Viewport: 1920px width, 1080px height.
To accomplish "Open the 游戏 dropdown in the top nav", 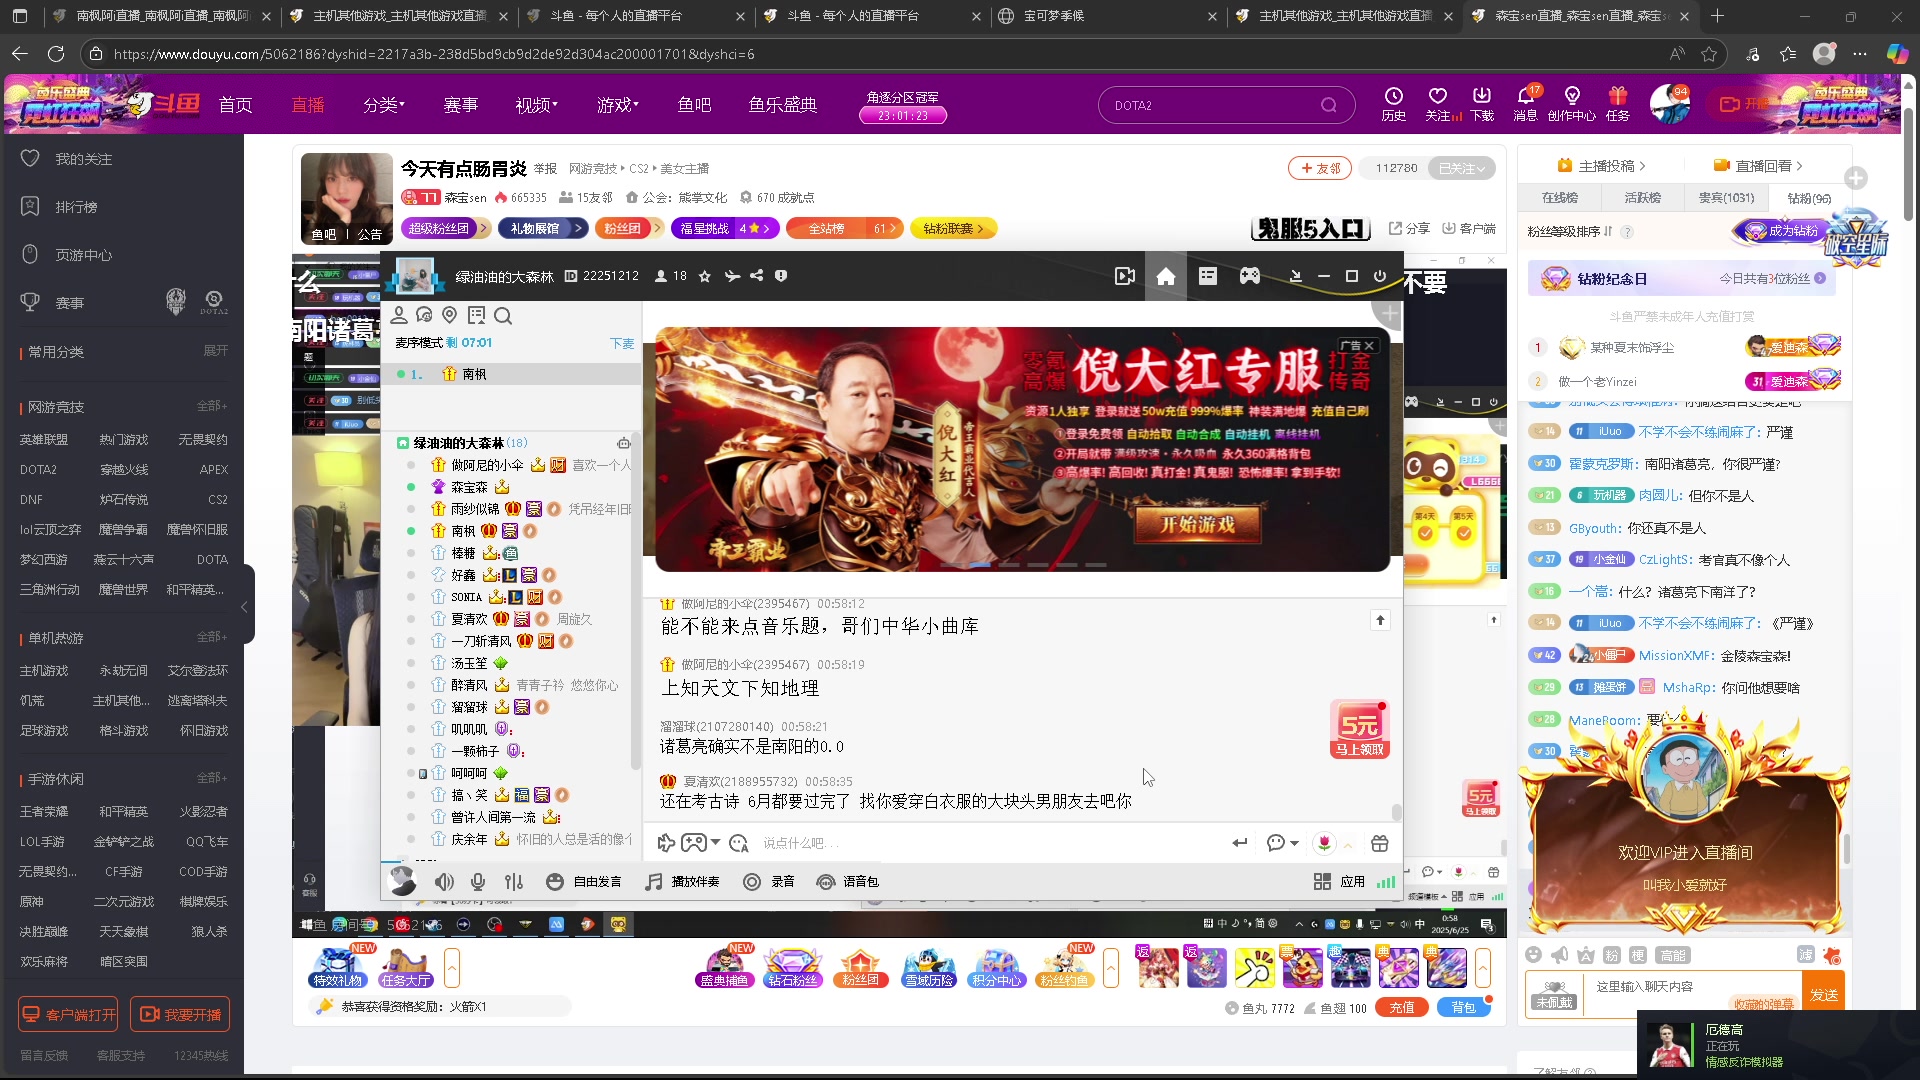I will (x=617, y=105).
